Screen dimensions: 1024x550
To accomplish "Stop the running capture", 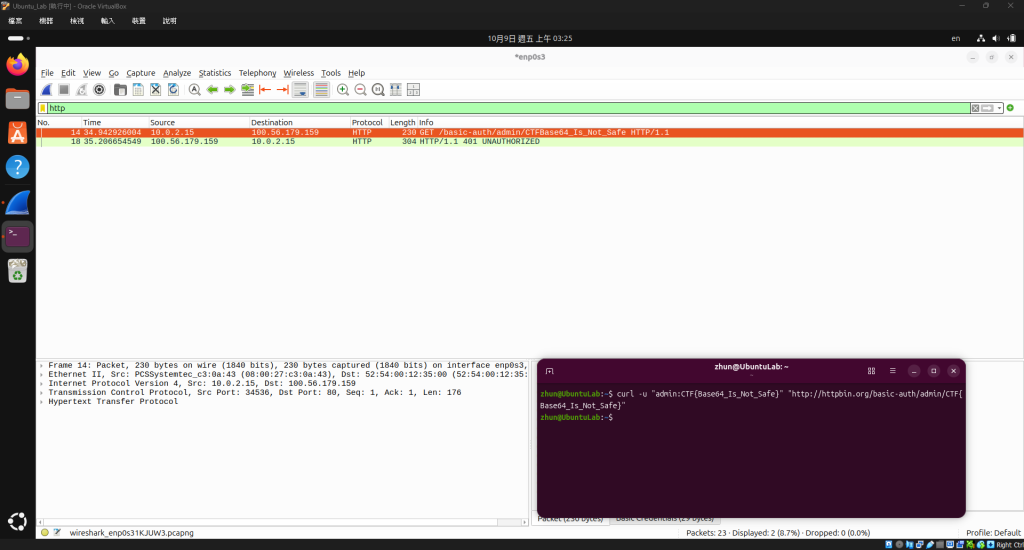I will click(64, 90).
